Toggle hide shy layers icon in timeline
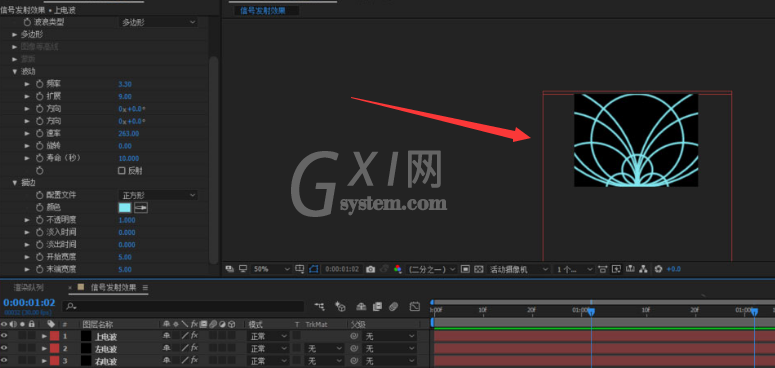 coord(361,307)
